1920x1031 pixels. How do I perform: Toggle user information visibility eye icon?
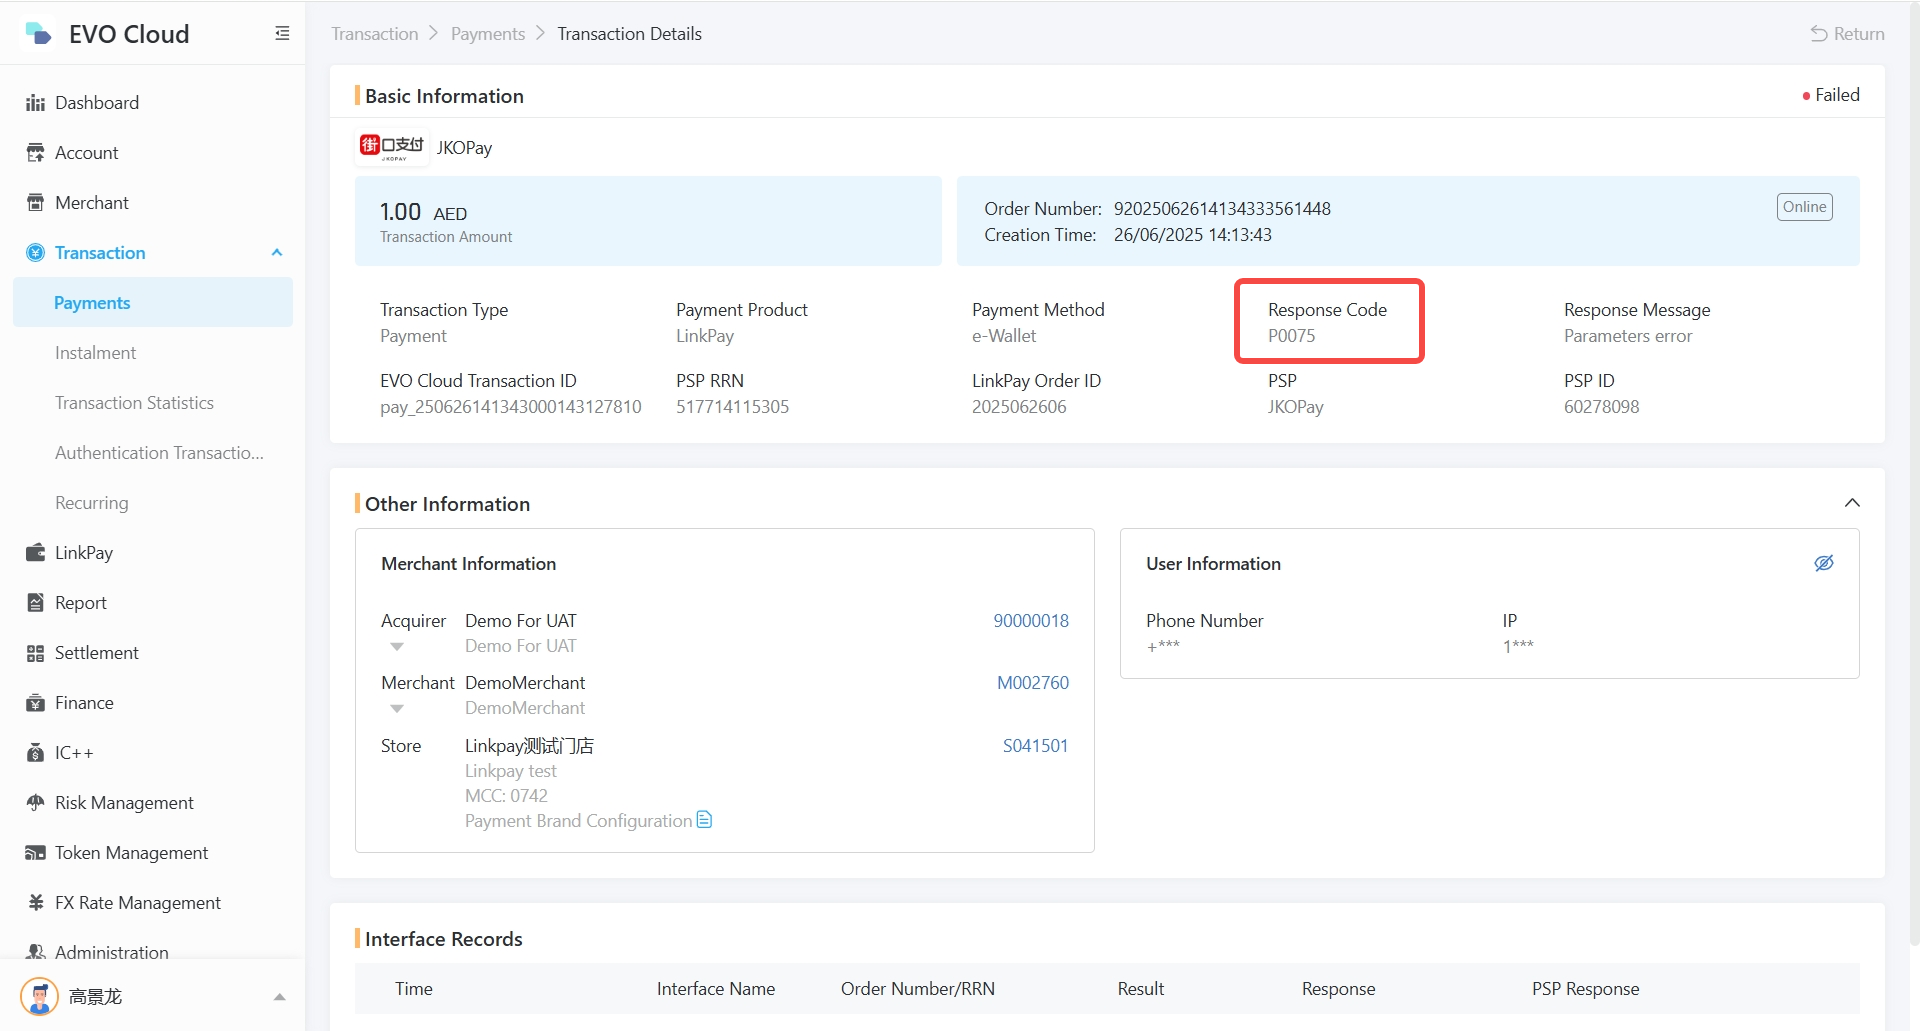pyautogui.click(x=1824, y=563)
